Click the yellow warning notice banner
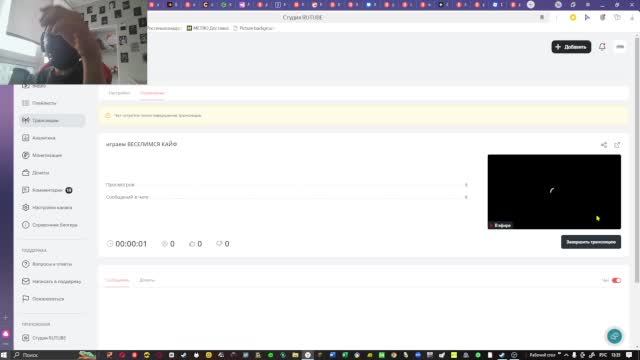 [363, 116]
